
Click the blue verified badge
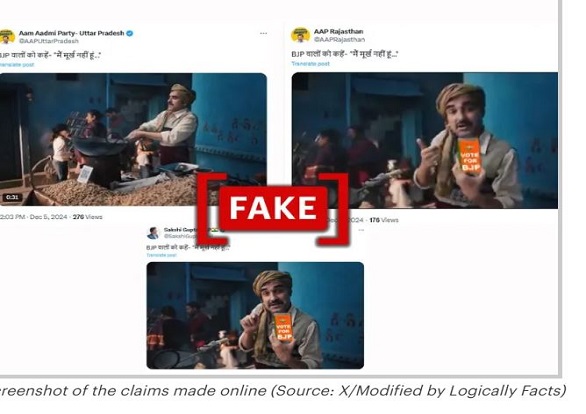point(130,33)
